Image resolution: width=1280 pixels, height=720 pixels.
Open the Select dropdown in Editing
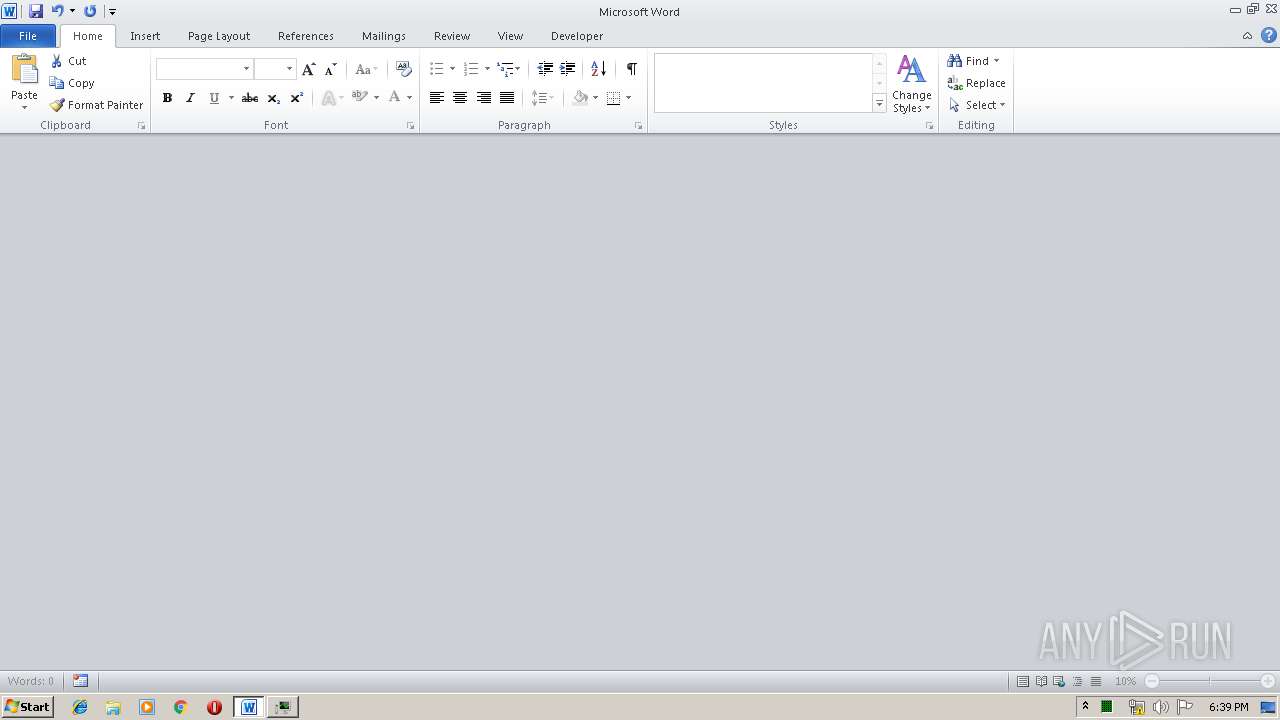point(977,105)
